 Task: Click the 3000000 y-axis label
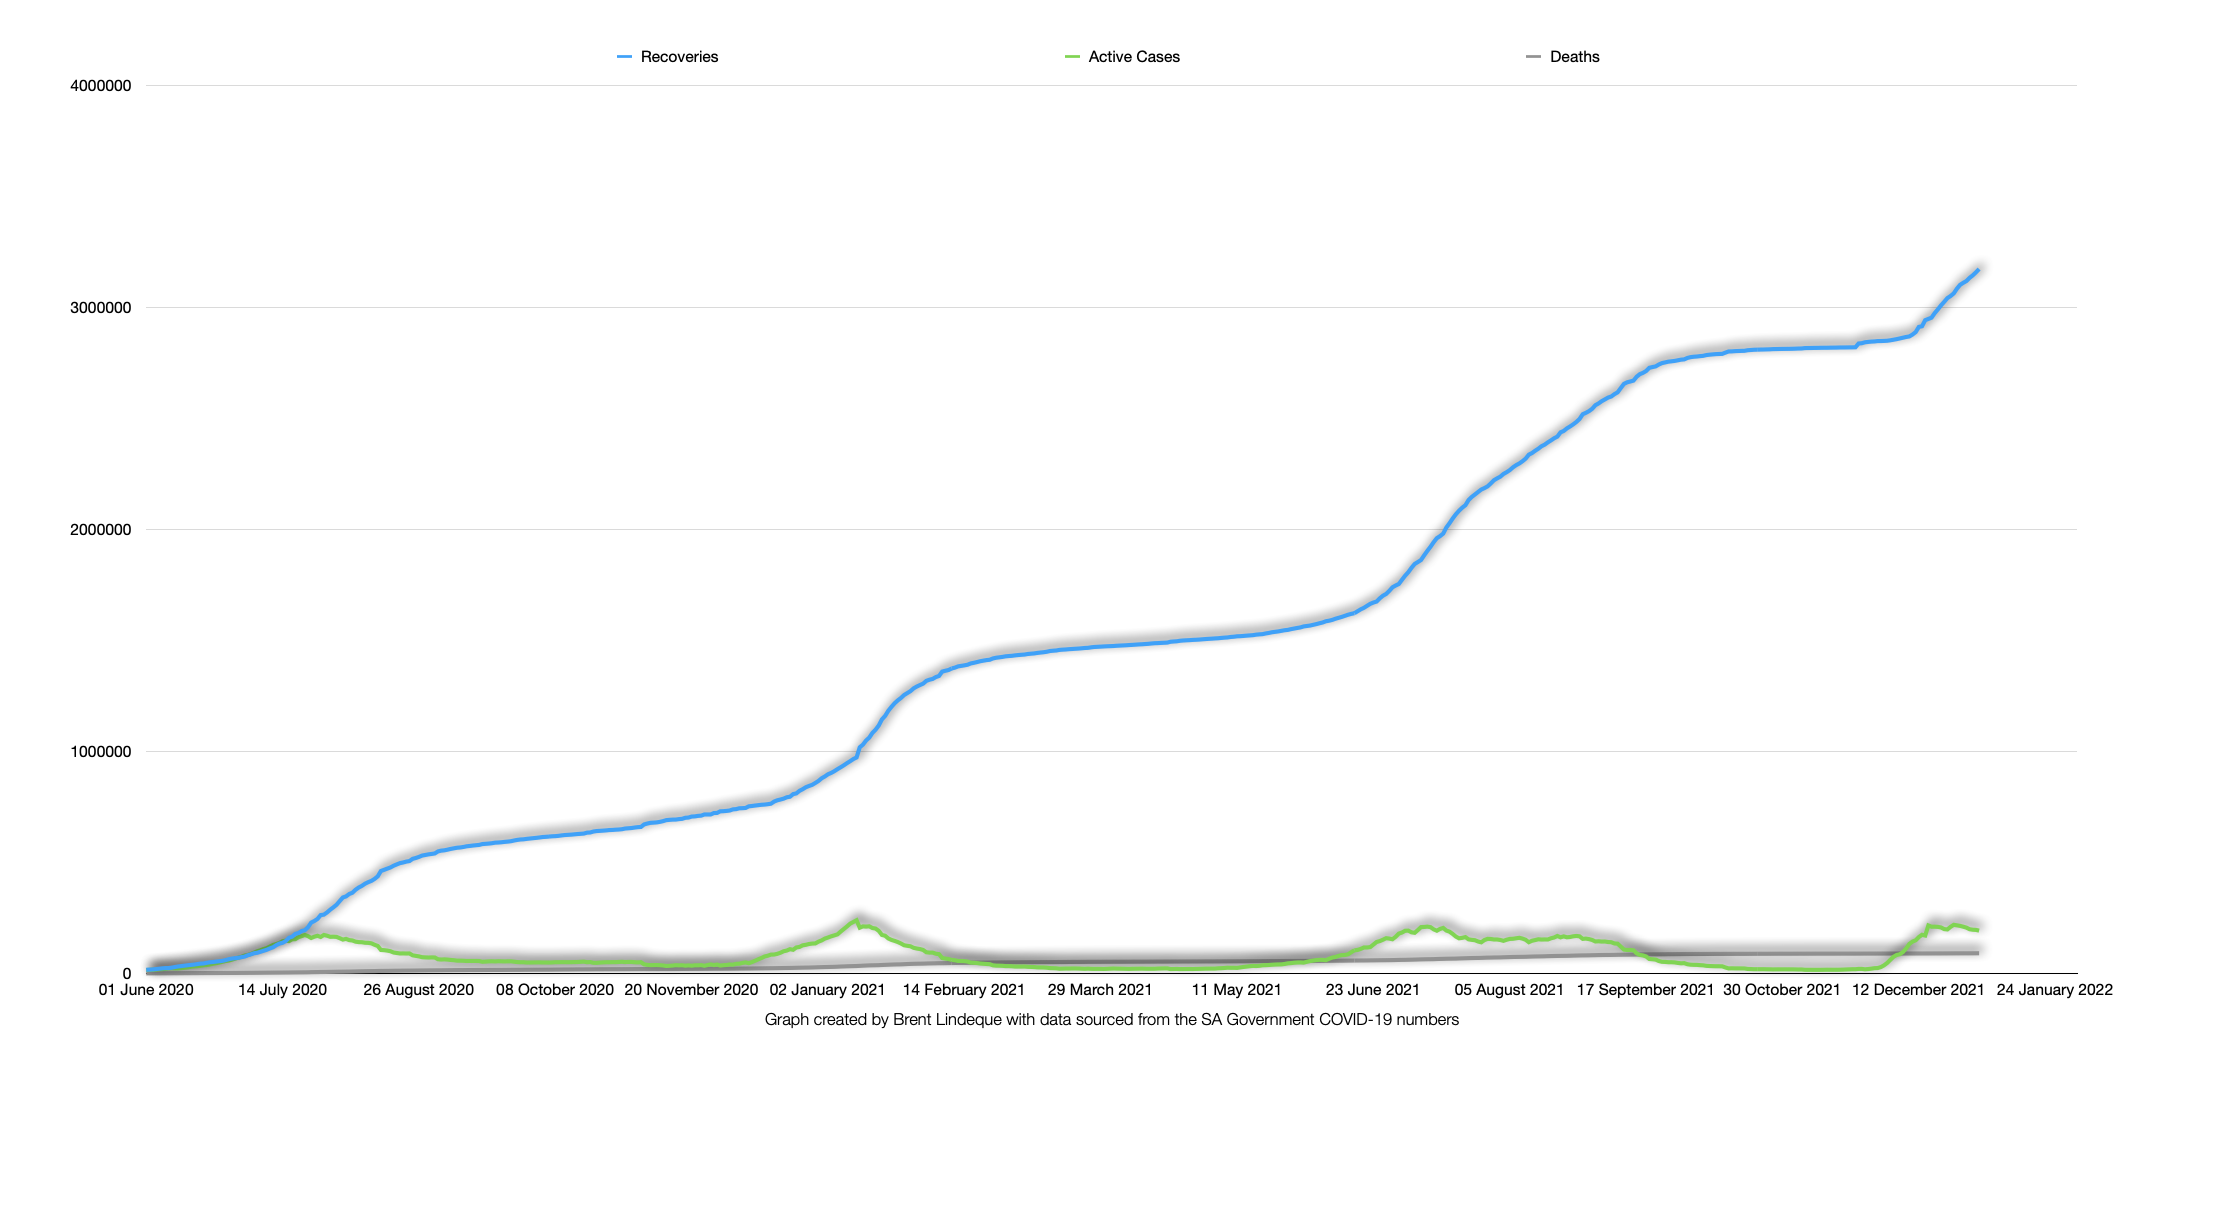[100, 308]
